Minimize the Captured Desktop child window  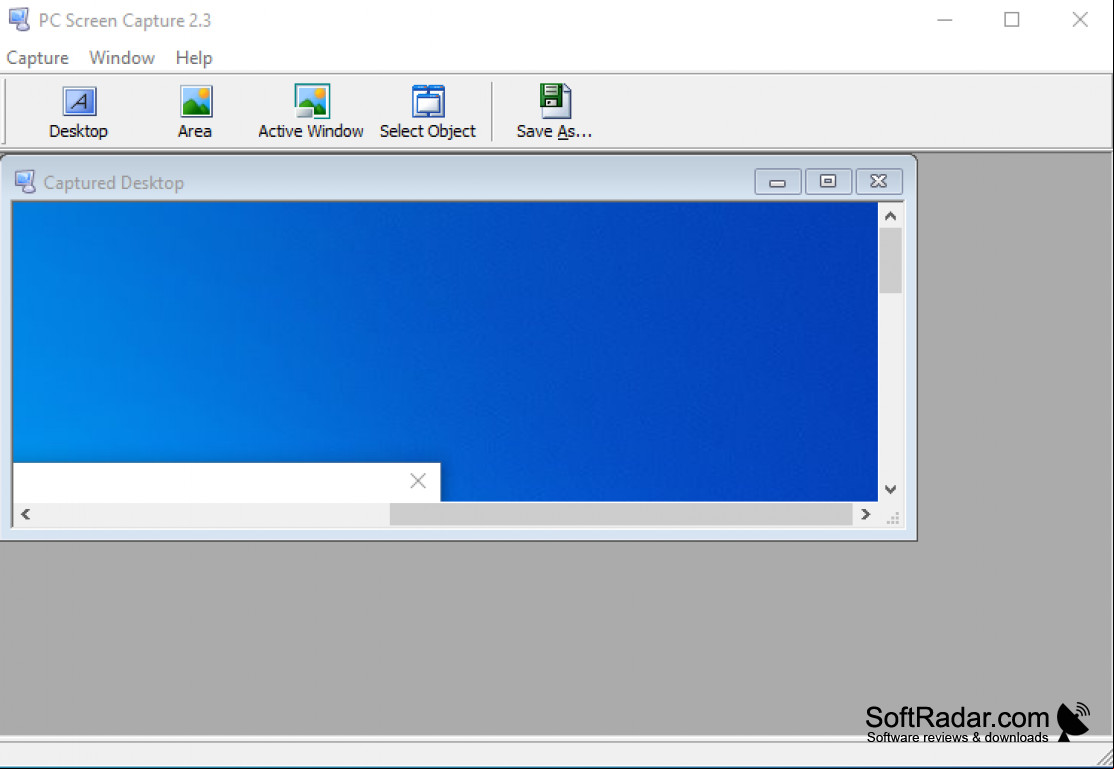pos(778,182)
